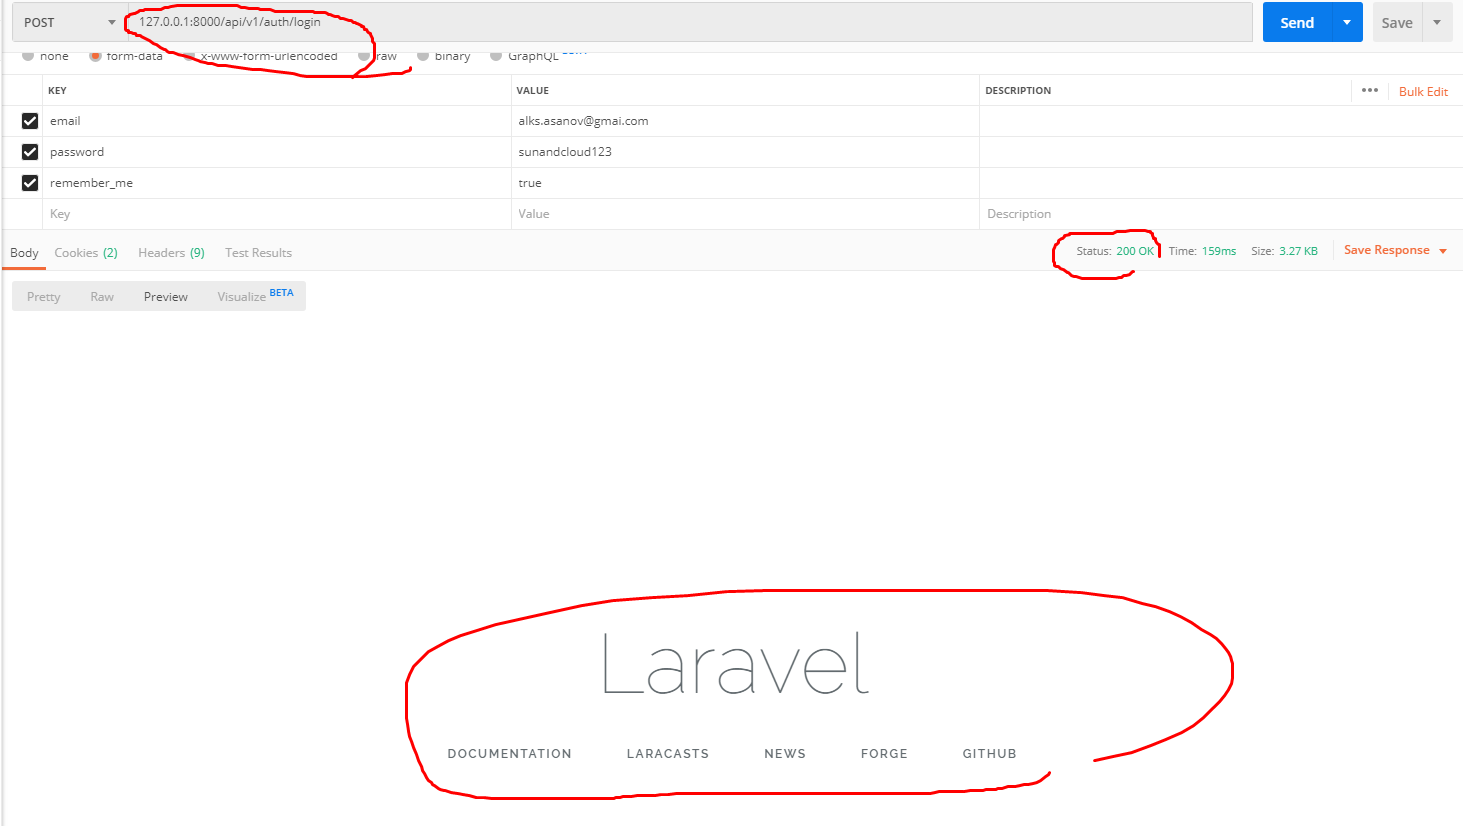
Task: Send the request
Action: coord(1297,23)
